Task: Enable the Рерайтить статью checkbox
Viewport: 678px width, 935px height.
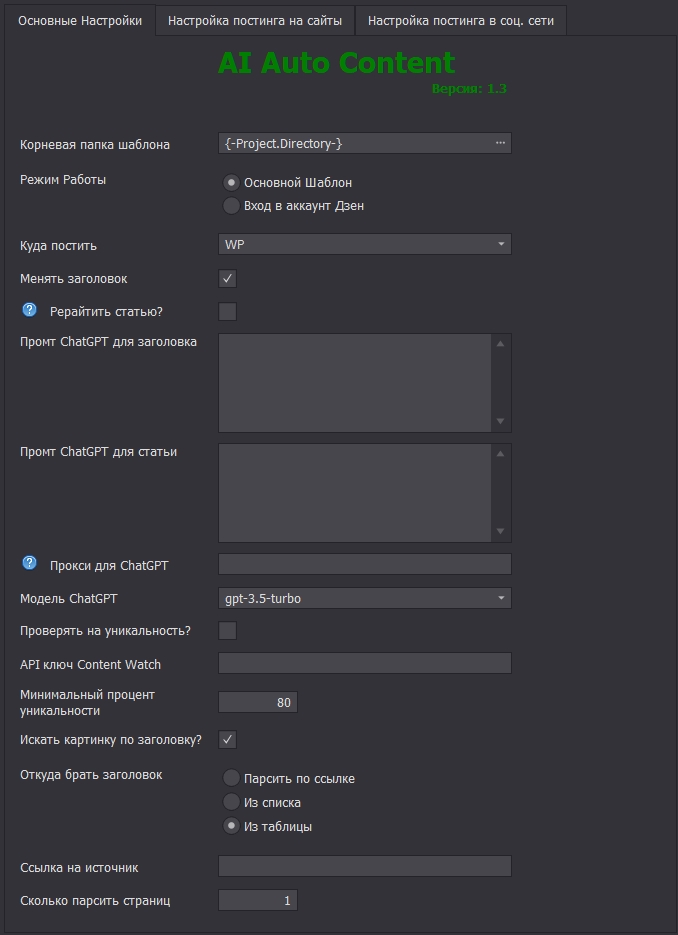Action: [x=228, y=311]
